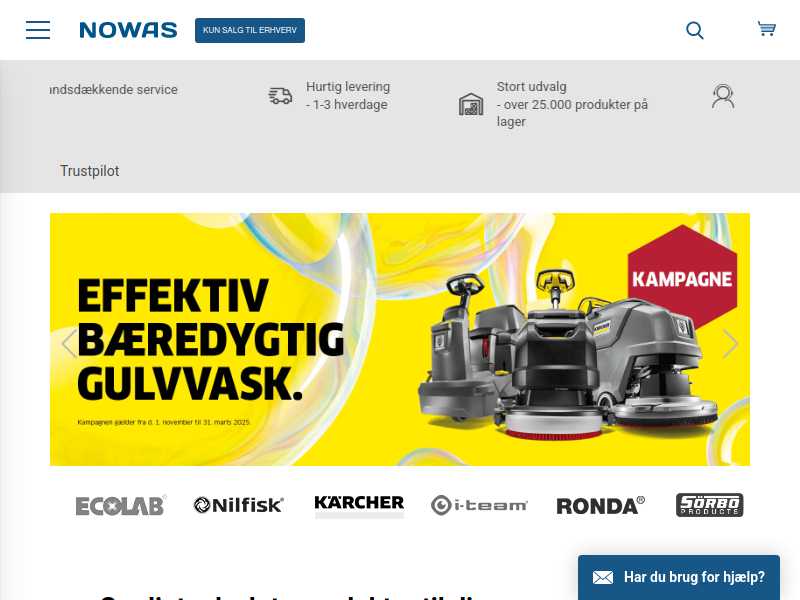The height and width of the screenshot is (600, 800).
Task: Select the Nilfisk brand logo
Action: (238, 505)
